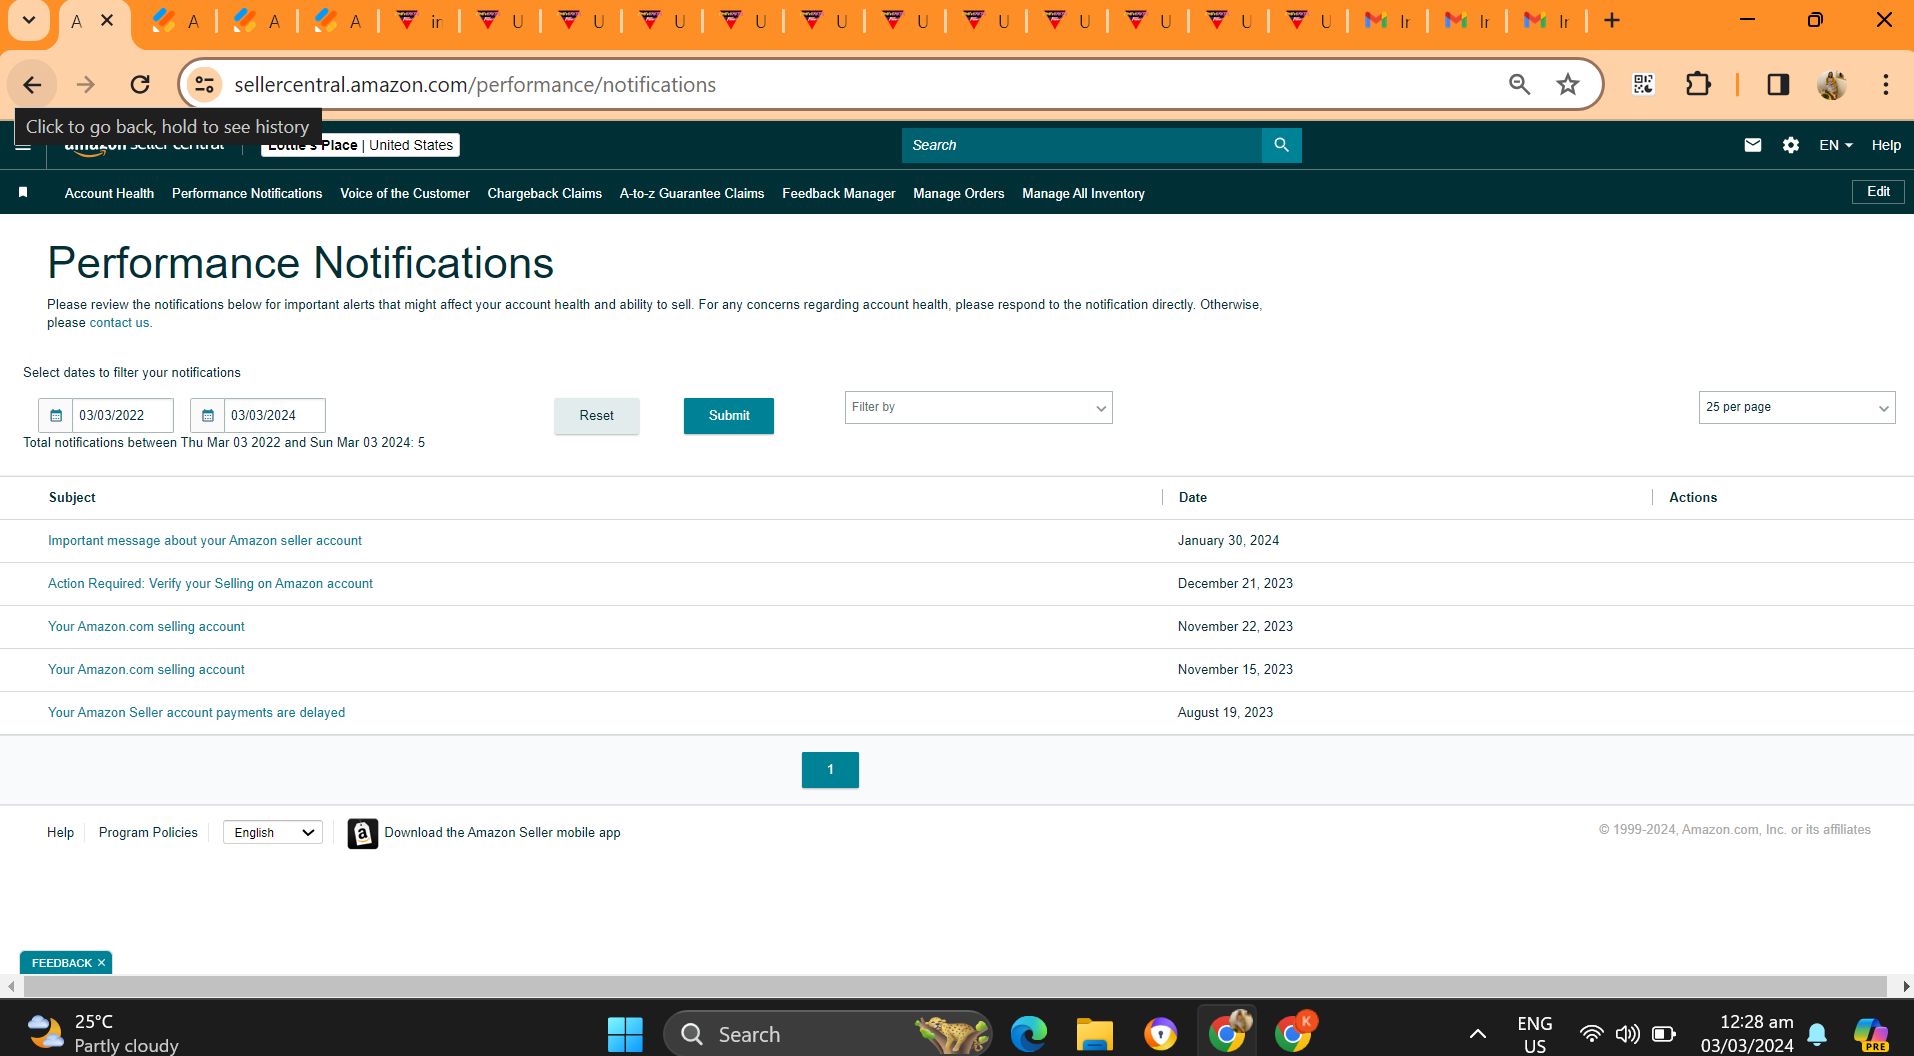Open Manage All Inventory menu item

(1083, 193)
